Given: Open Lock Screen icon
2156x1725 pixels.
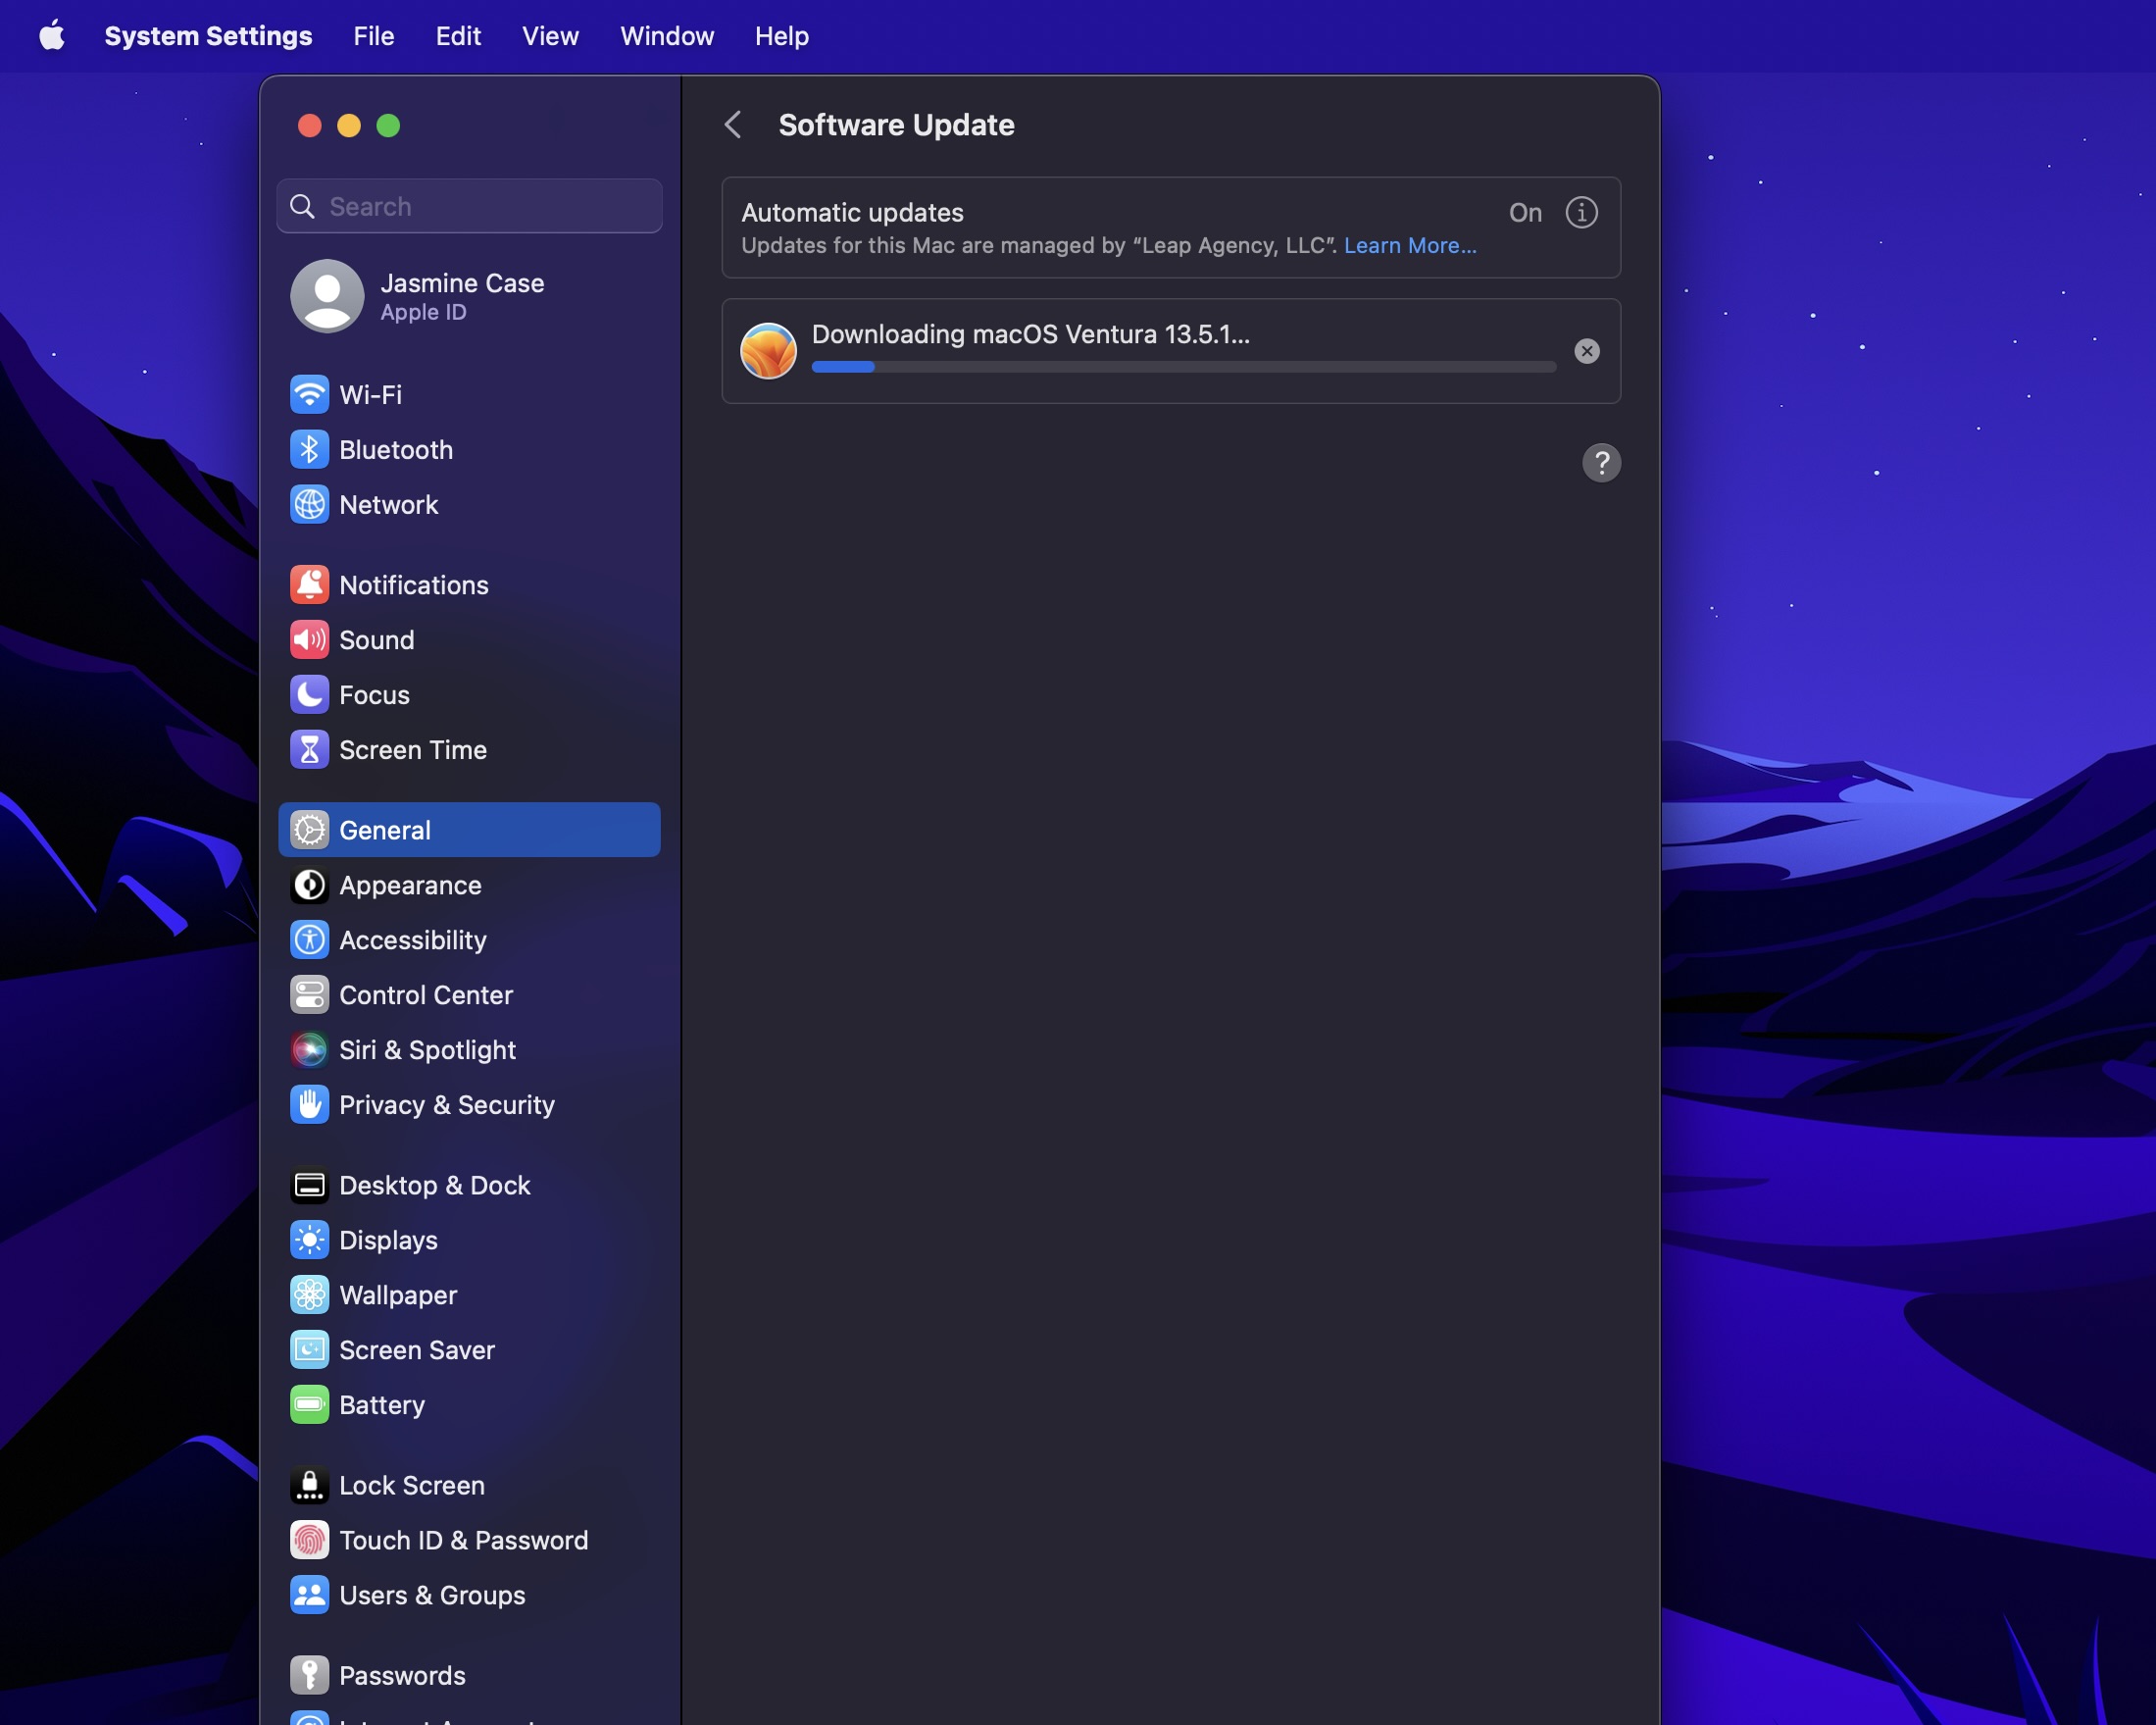Looking at the screenshot, I should (x=309, y=1485).
